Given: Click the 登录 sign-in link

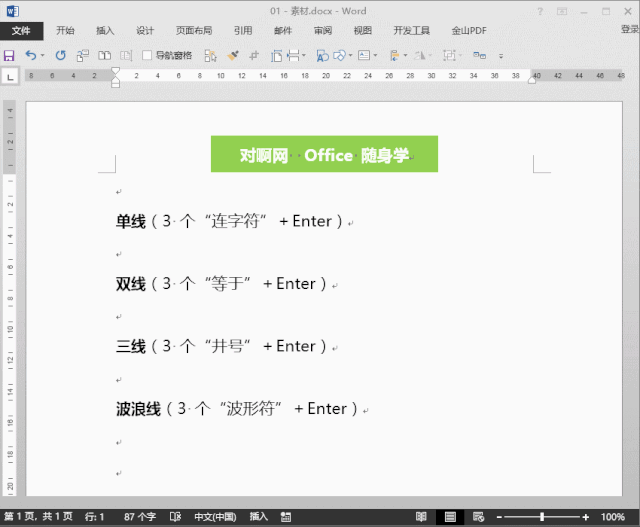Looking at the screenshot, I should [x=630, y=29].
